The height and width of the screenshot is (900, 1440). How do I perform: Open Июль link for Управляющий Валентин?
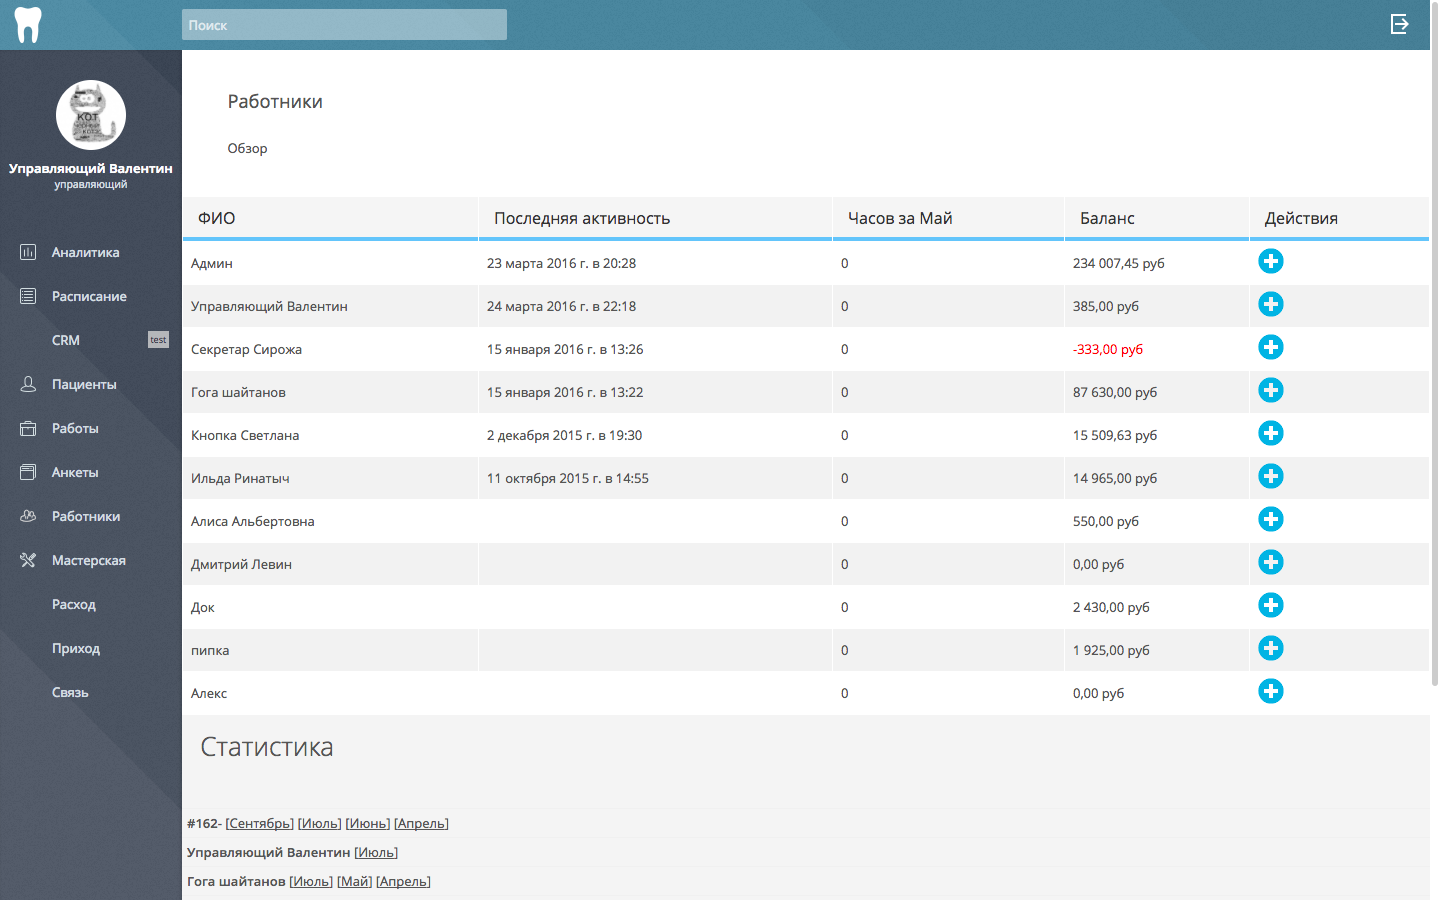pos(376,852)
